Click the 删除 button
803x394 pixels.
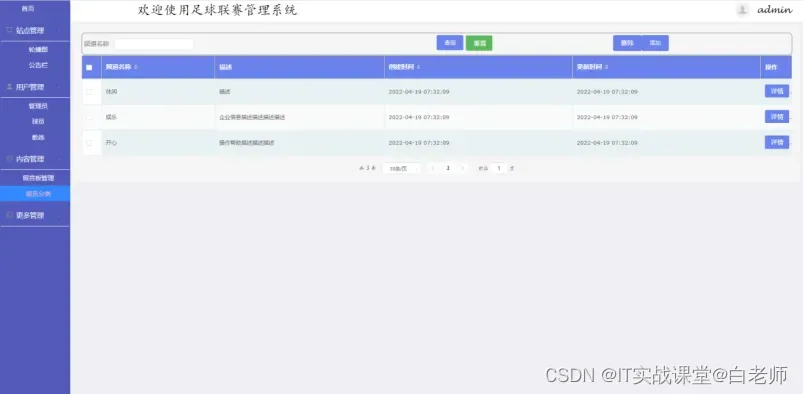pyautogui.click(x=627, y=43)
